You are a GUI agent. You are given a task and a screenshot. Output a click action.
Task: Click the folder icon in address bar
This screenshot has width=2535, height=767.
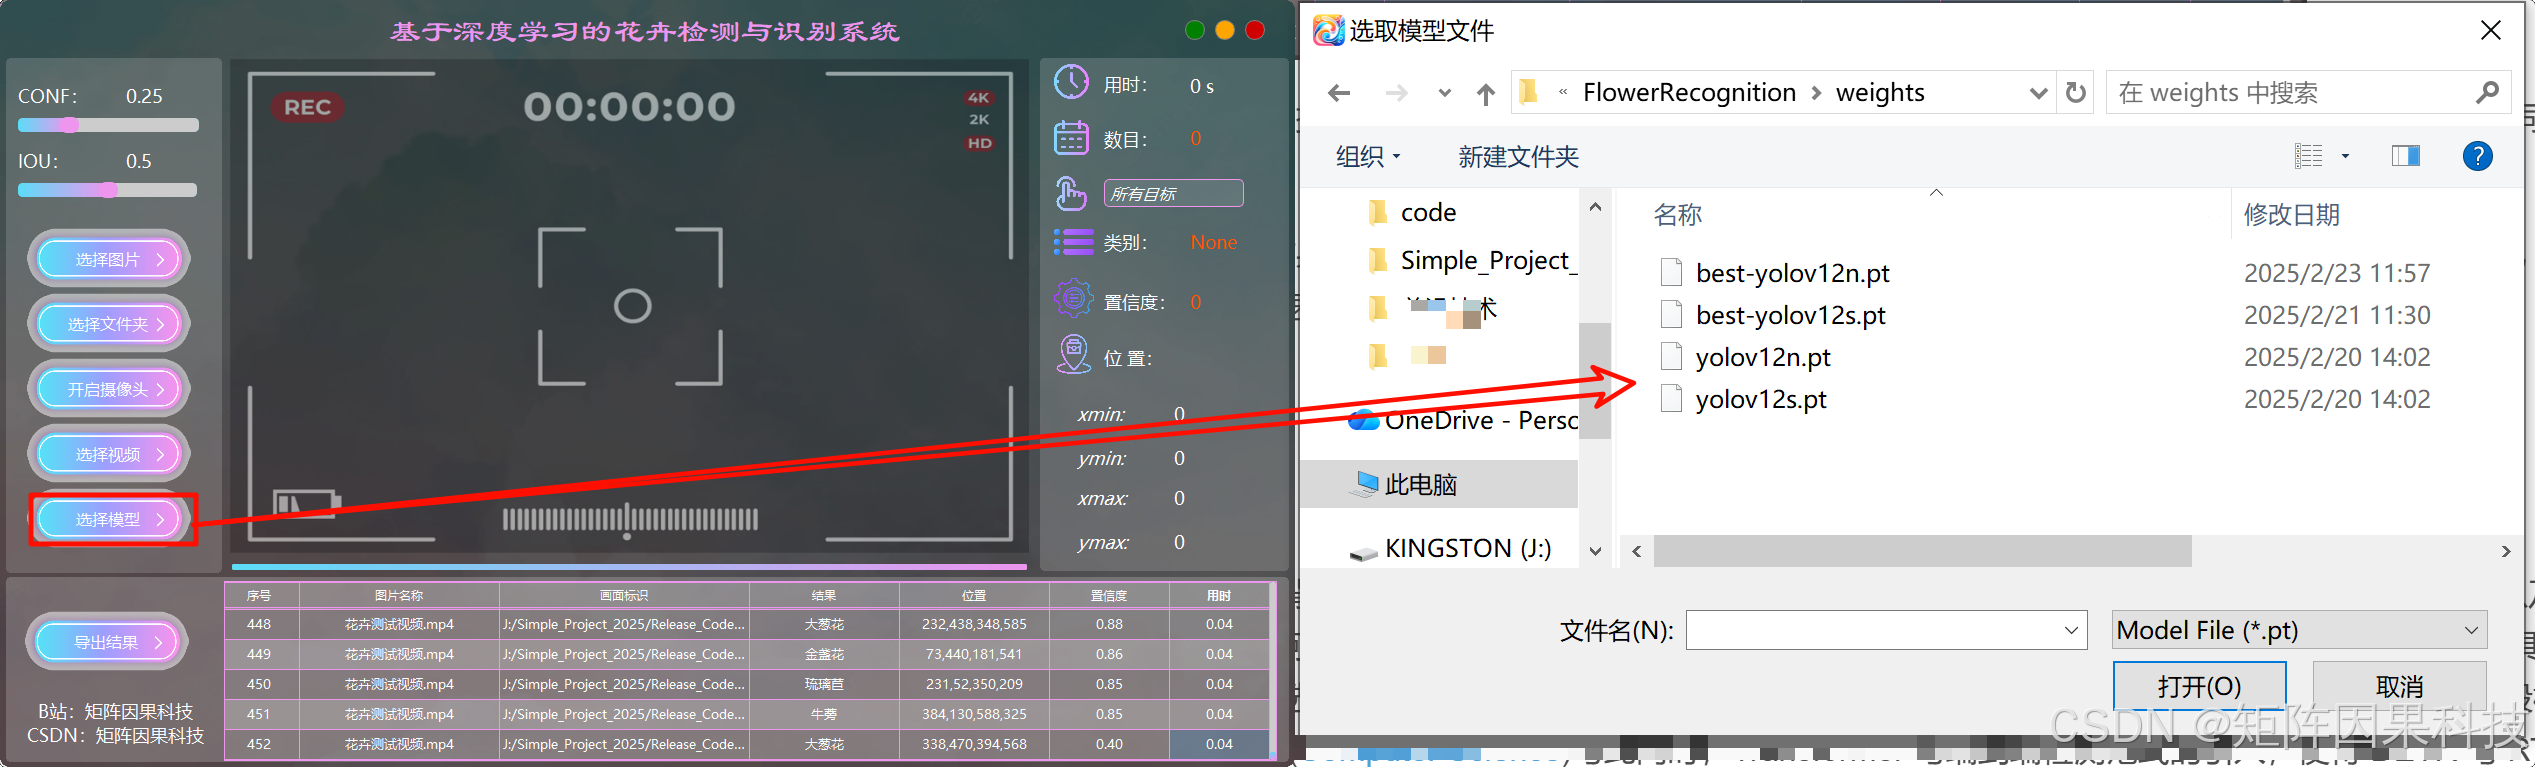[x=1528, y=93]
